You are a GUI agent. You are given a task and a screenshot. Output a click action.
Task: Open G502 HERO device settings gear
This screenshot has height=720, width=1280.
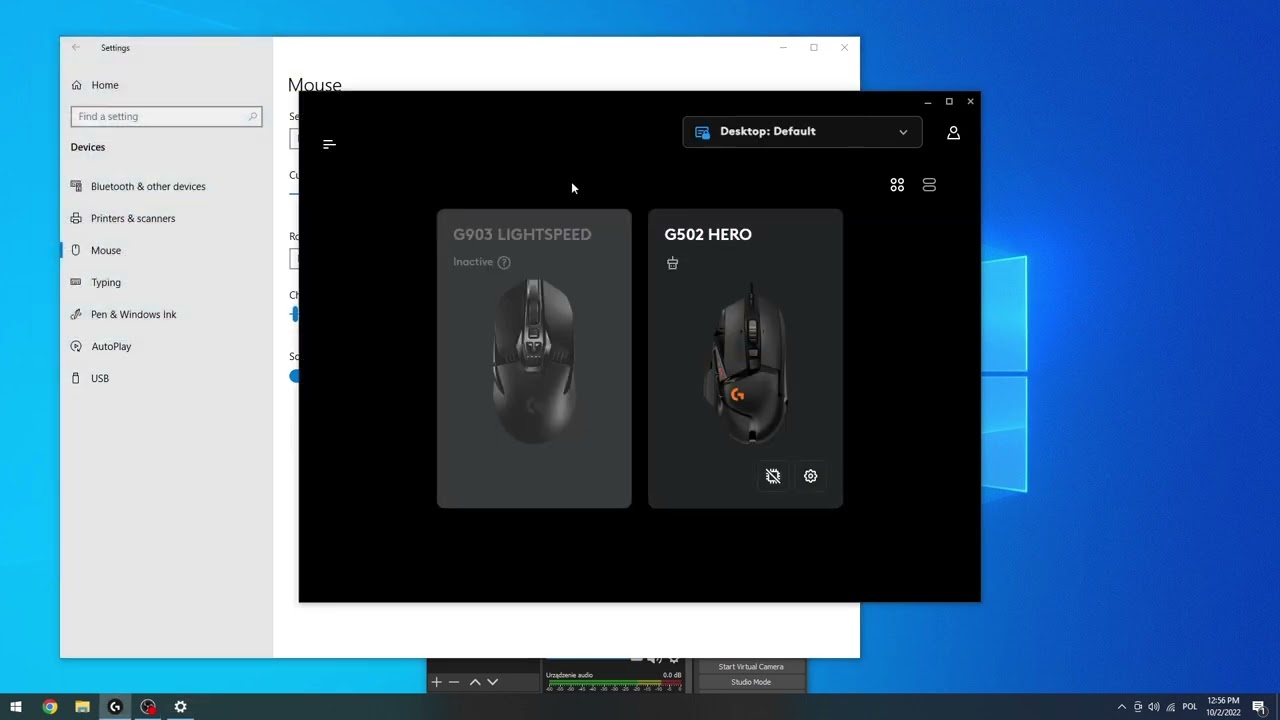coord(811,476)
